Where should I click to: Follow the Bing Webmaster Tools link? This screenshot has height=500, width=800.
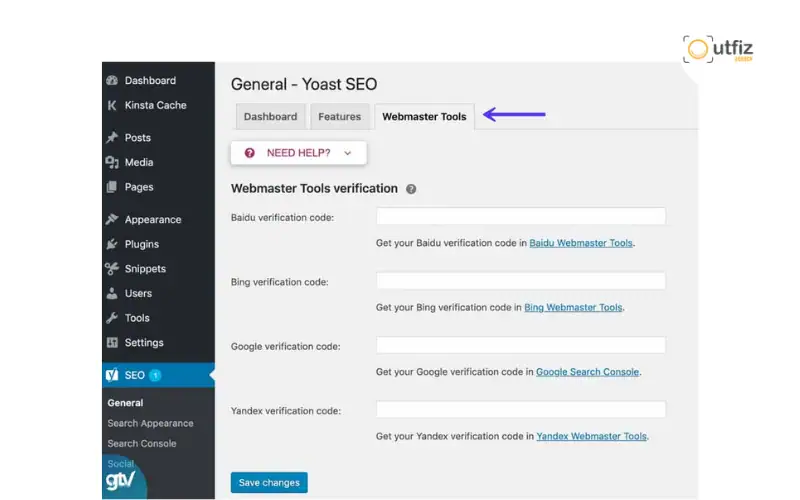(573, 308)
